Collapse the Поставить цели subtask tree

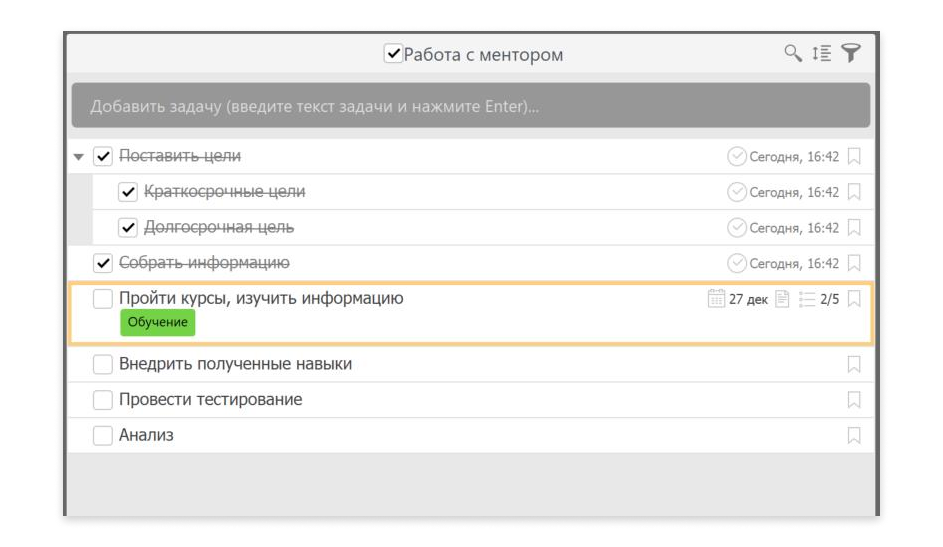[79, 157]
